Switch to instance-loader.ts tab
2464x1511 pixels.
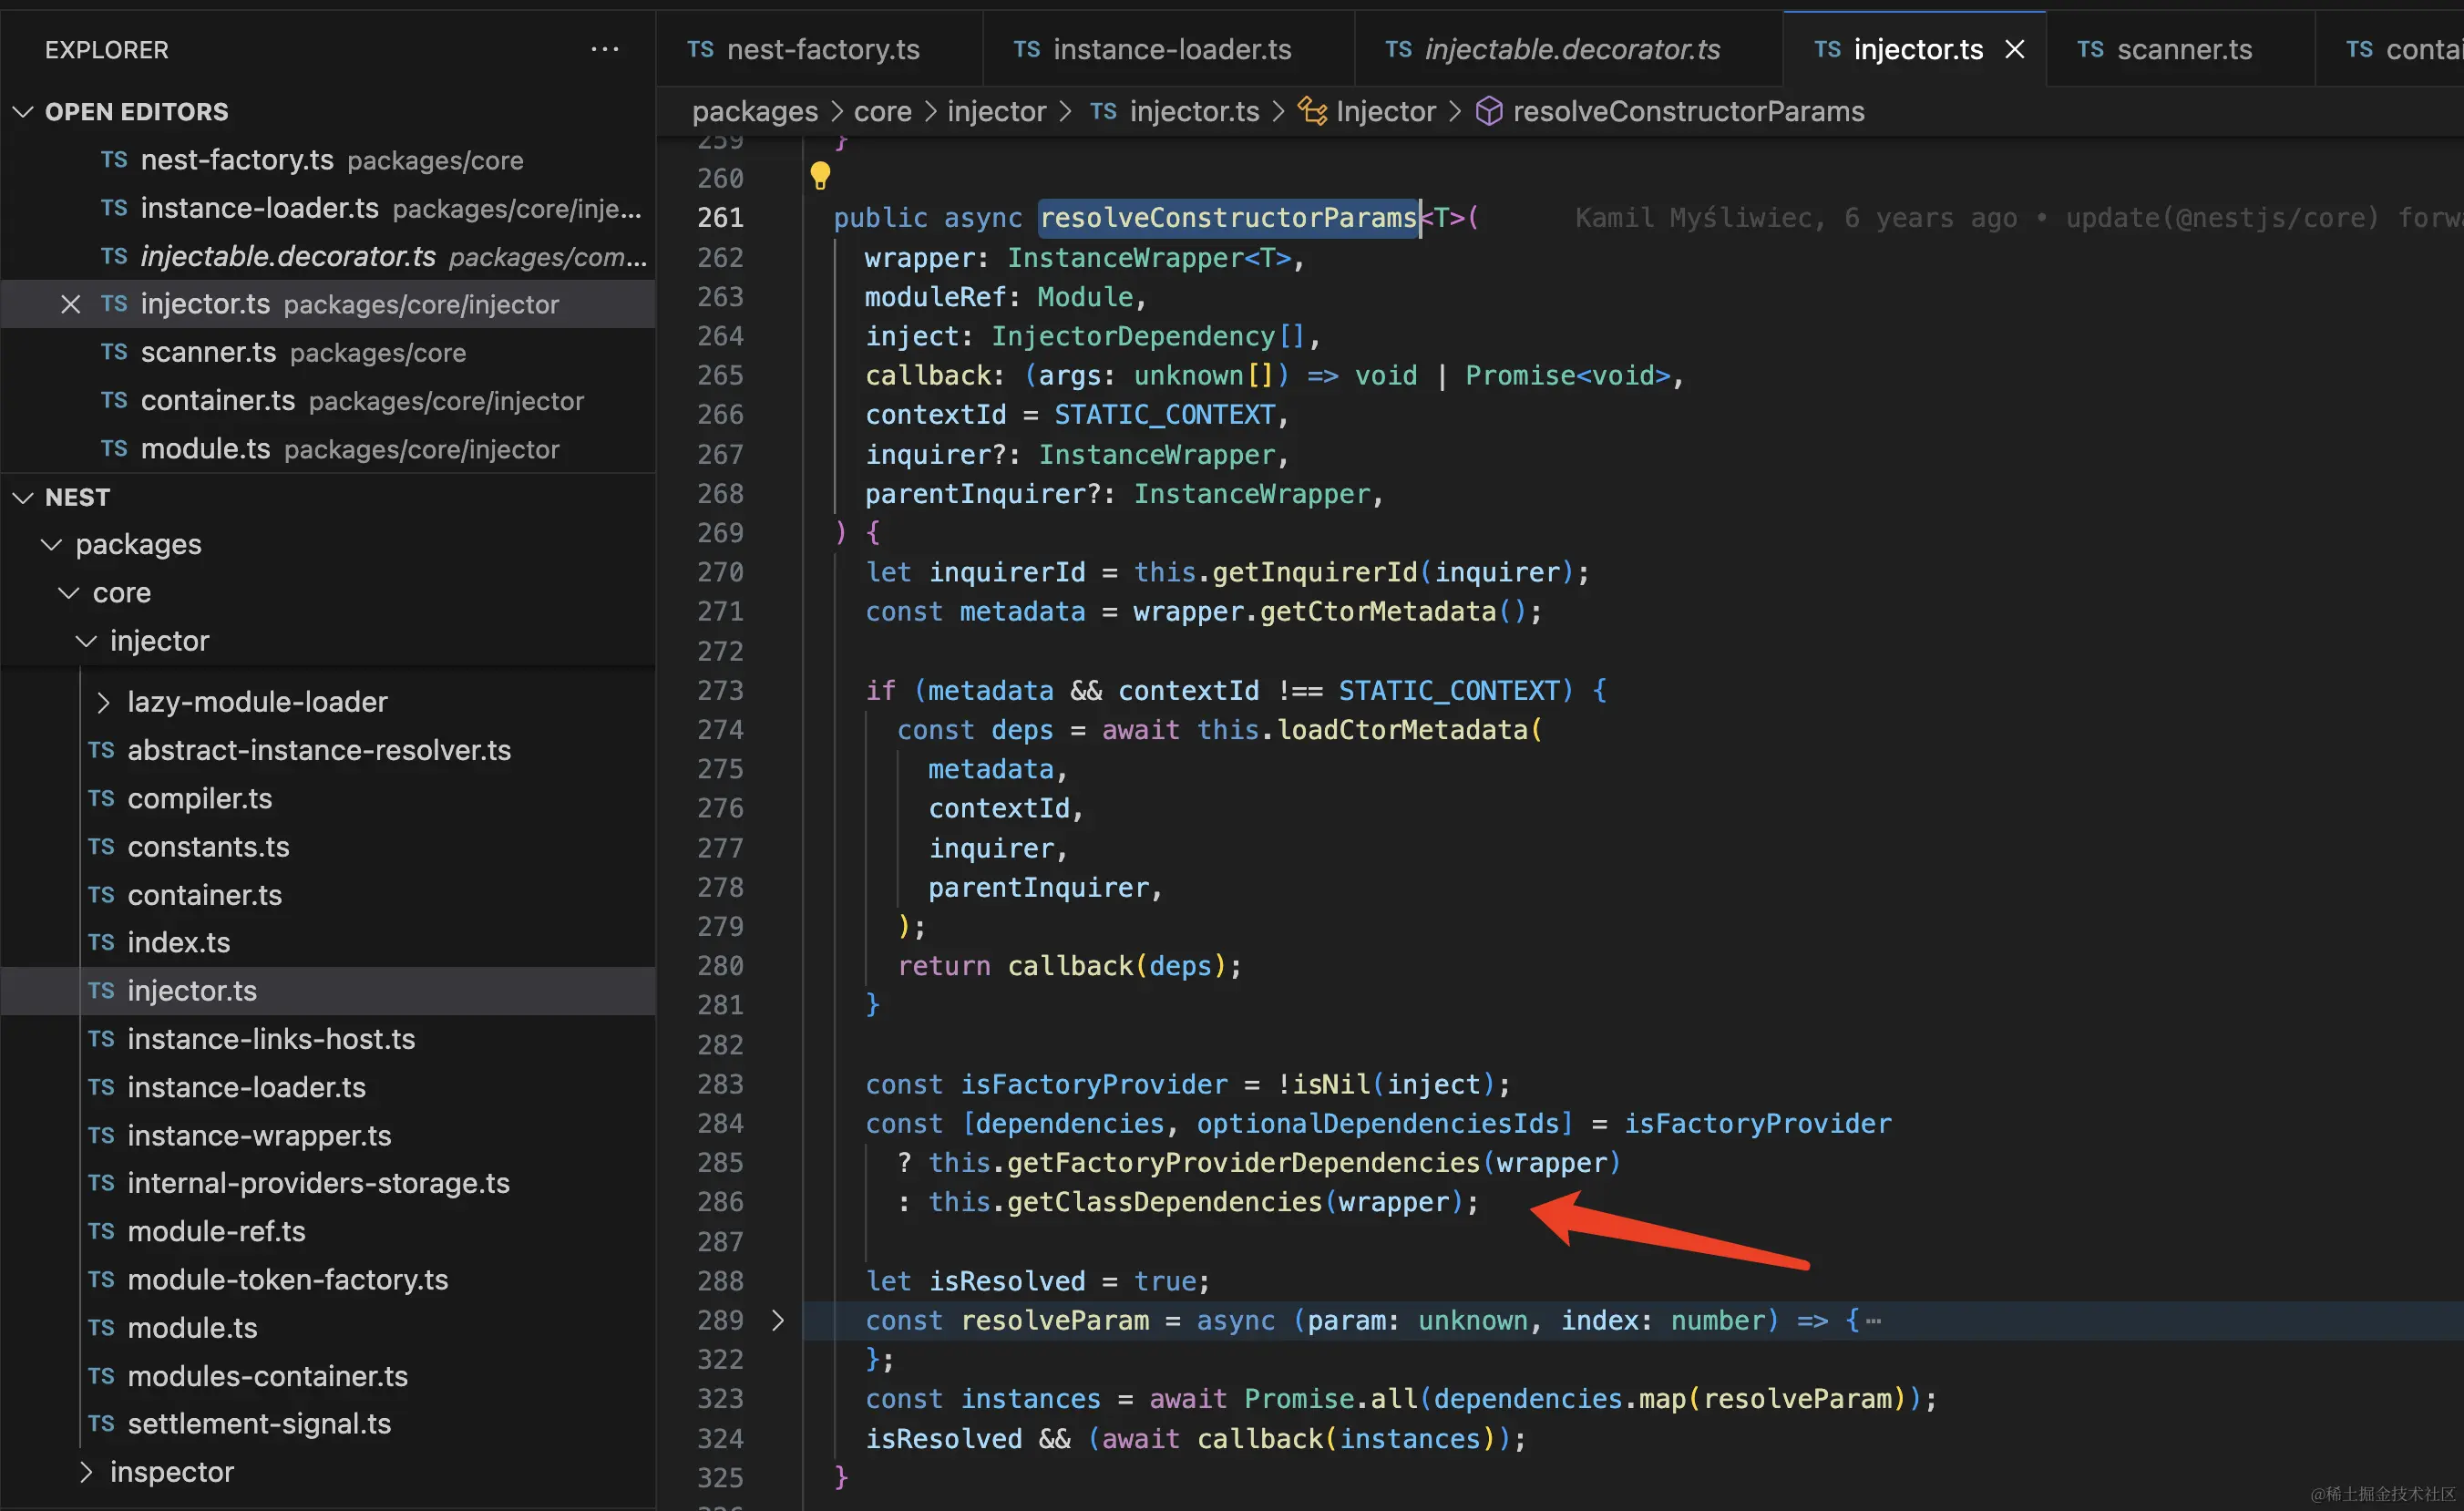coord(1168,49)
